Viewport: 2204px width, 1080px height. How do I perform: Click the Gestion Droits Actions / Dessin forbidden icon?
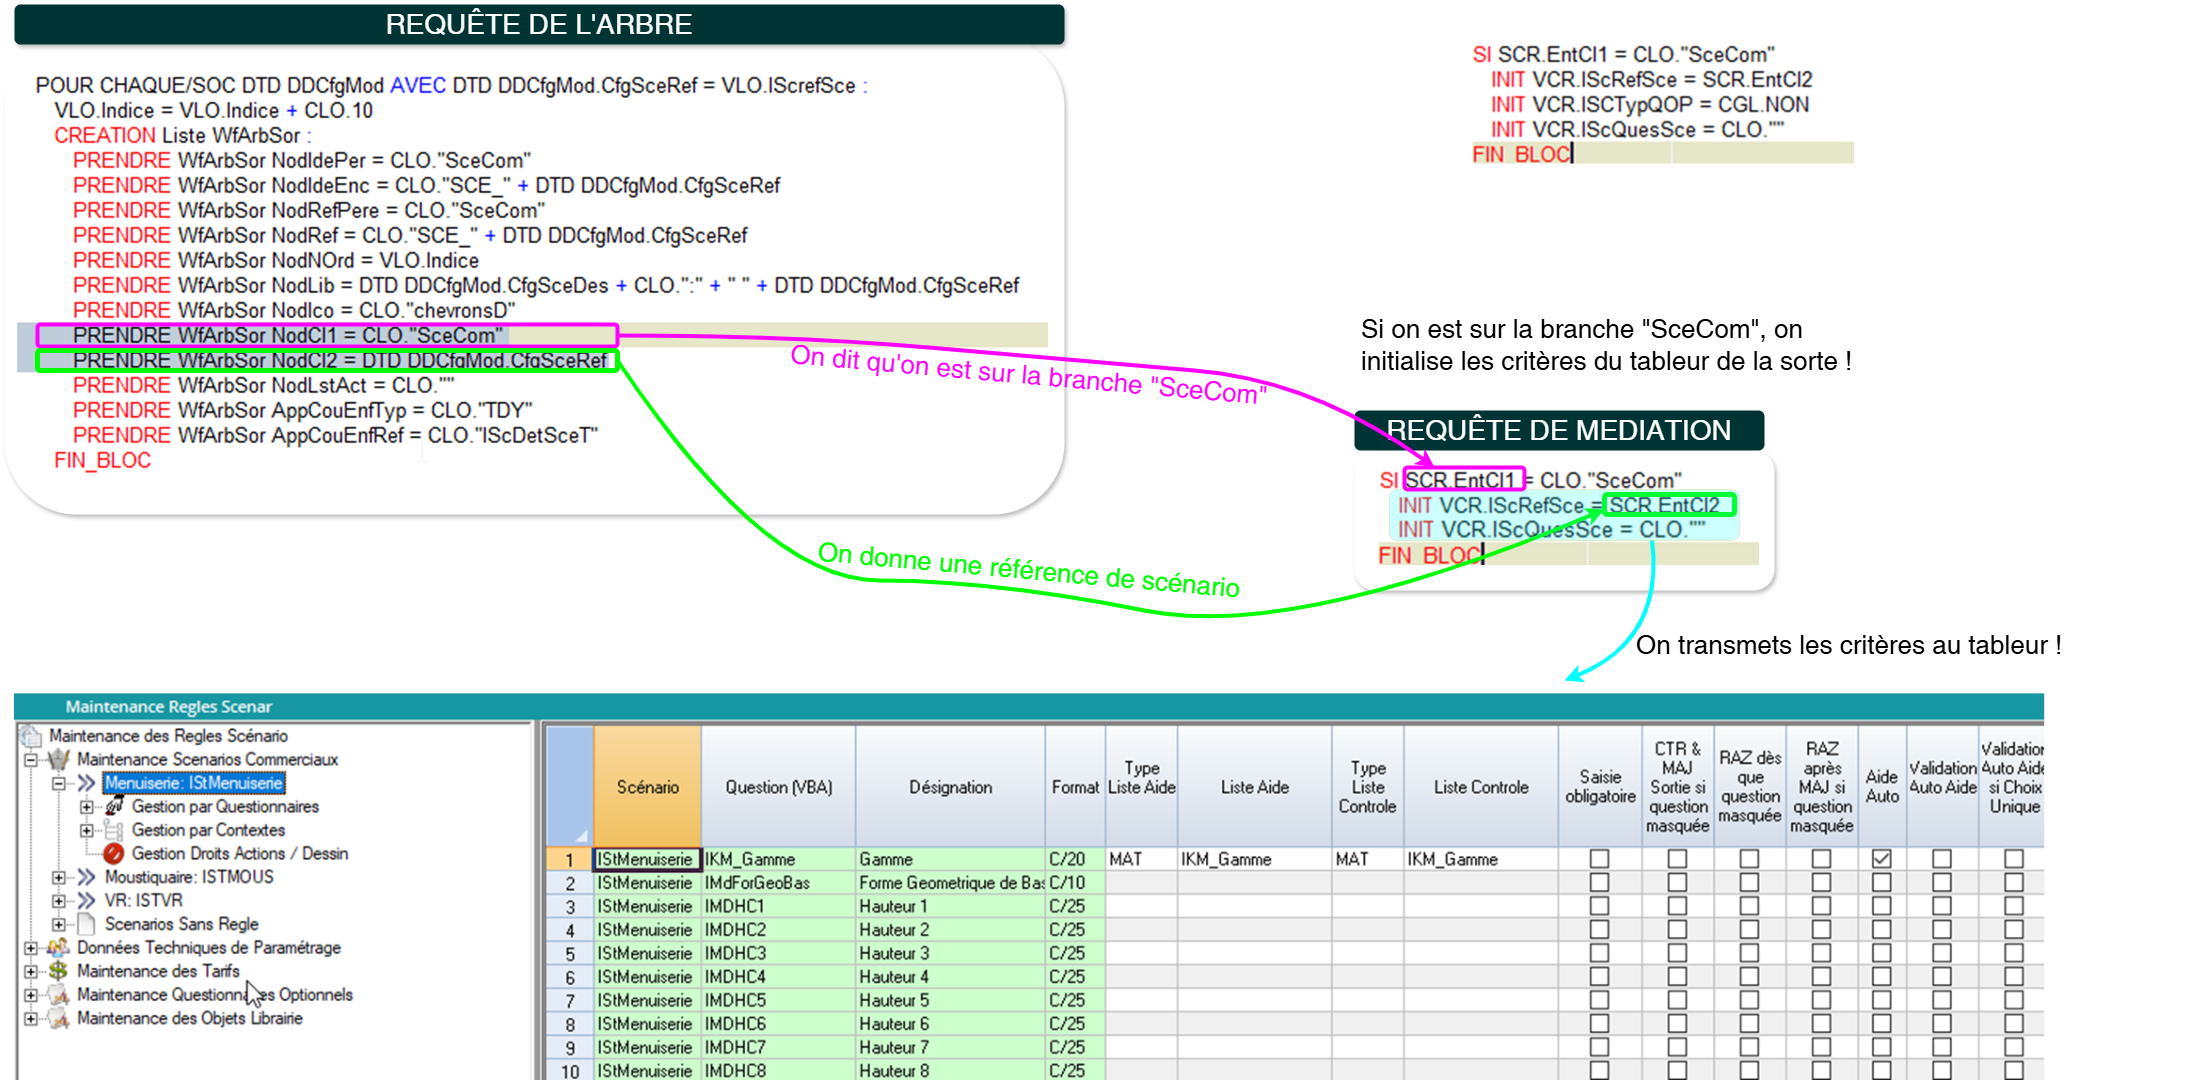113,854
